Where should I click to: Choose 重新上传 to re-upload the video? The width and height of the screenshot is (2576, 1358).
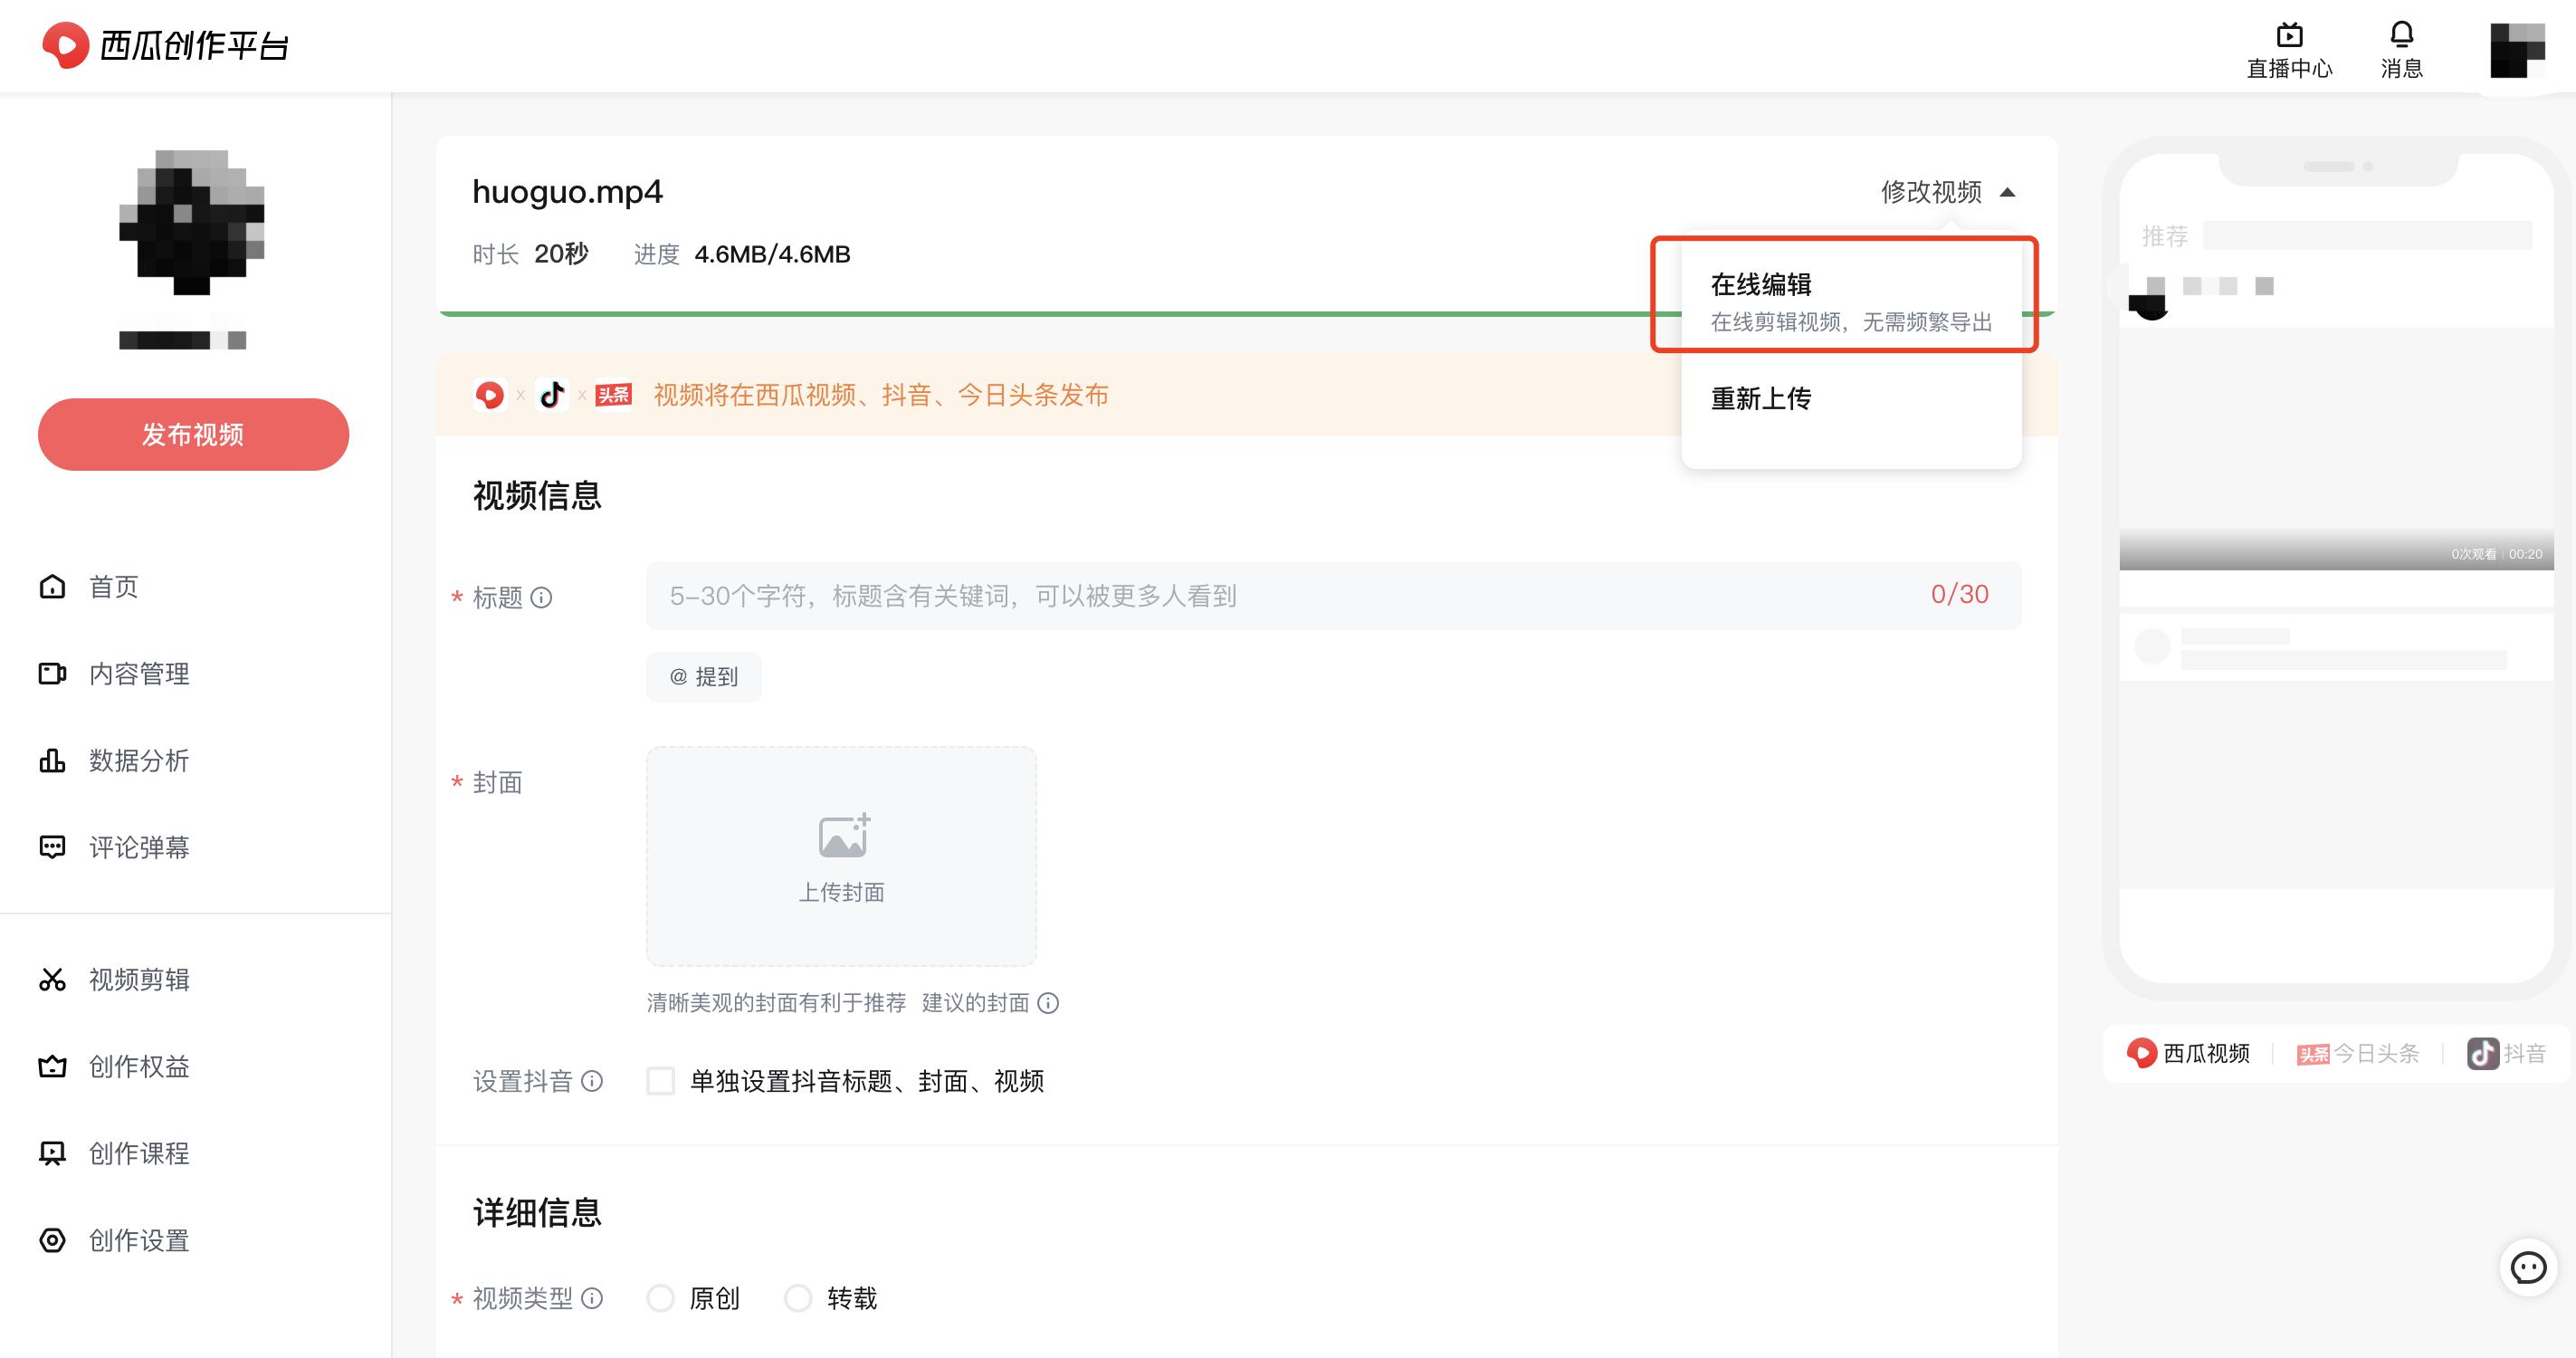(1761, 398)
